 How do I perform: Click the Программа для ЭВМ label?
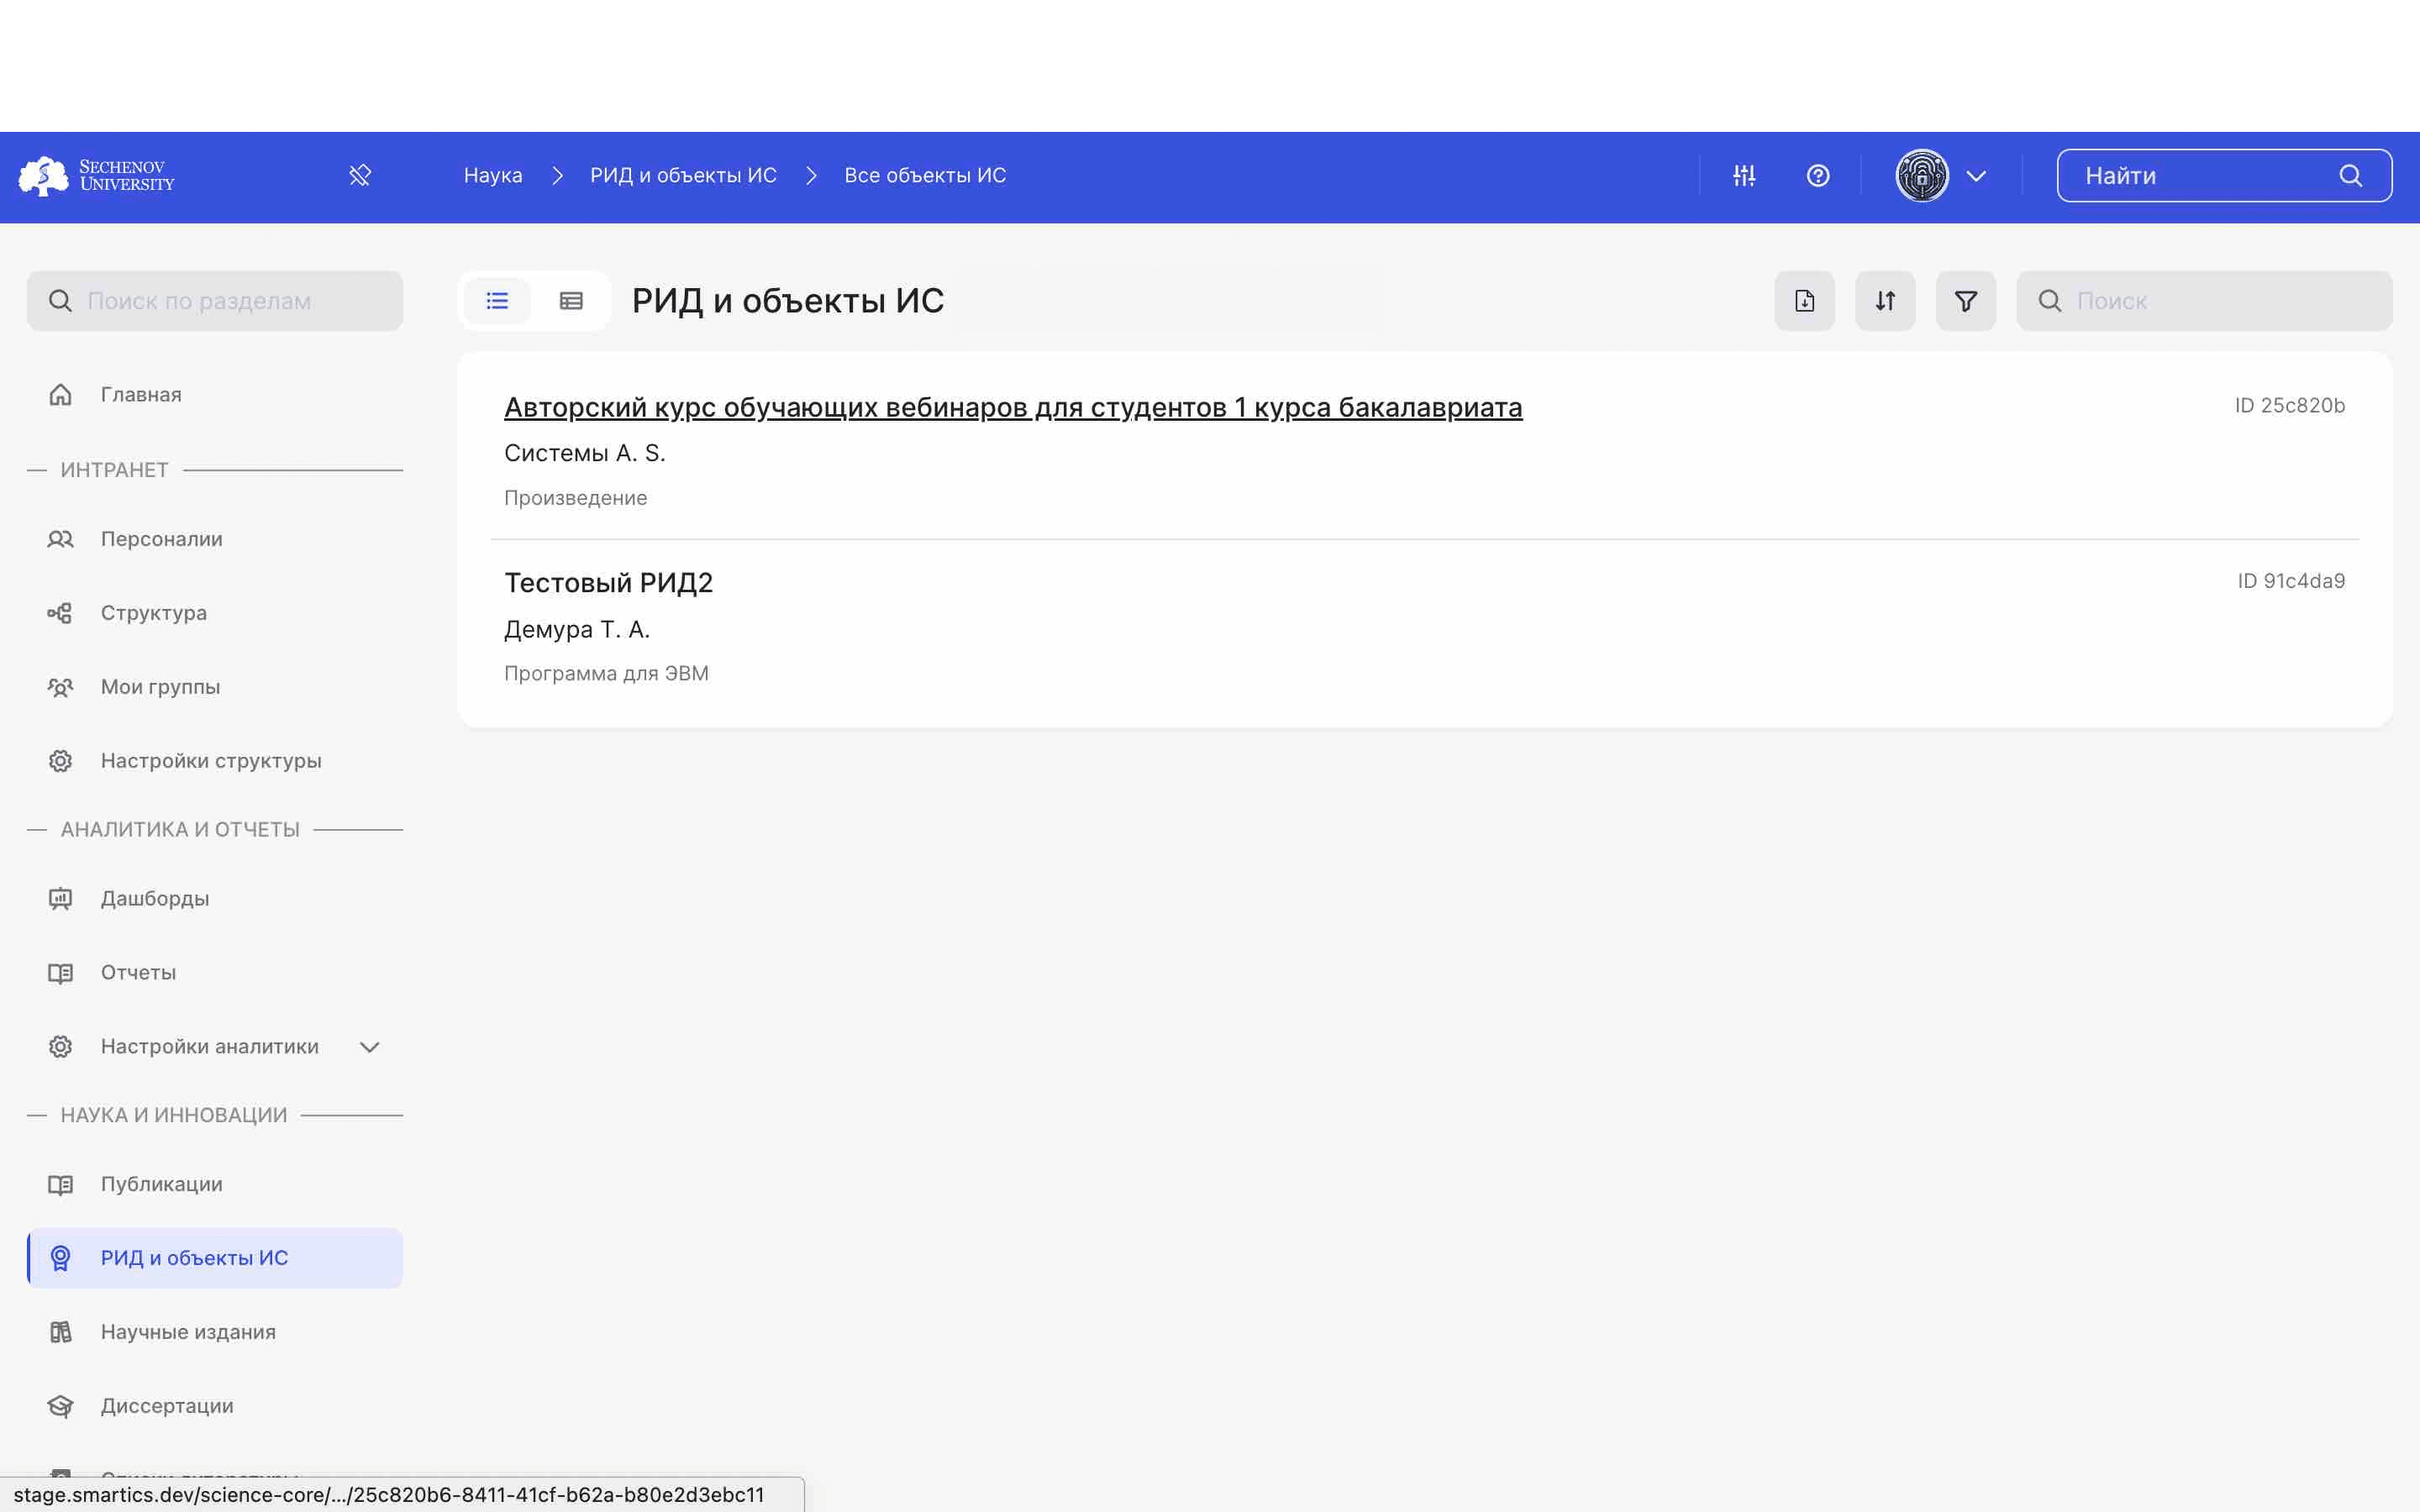pos(607,674)
